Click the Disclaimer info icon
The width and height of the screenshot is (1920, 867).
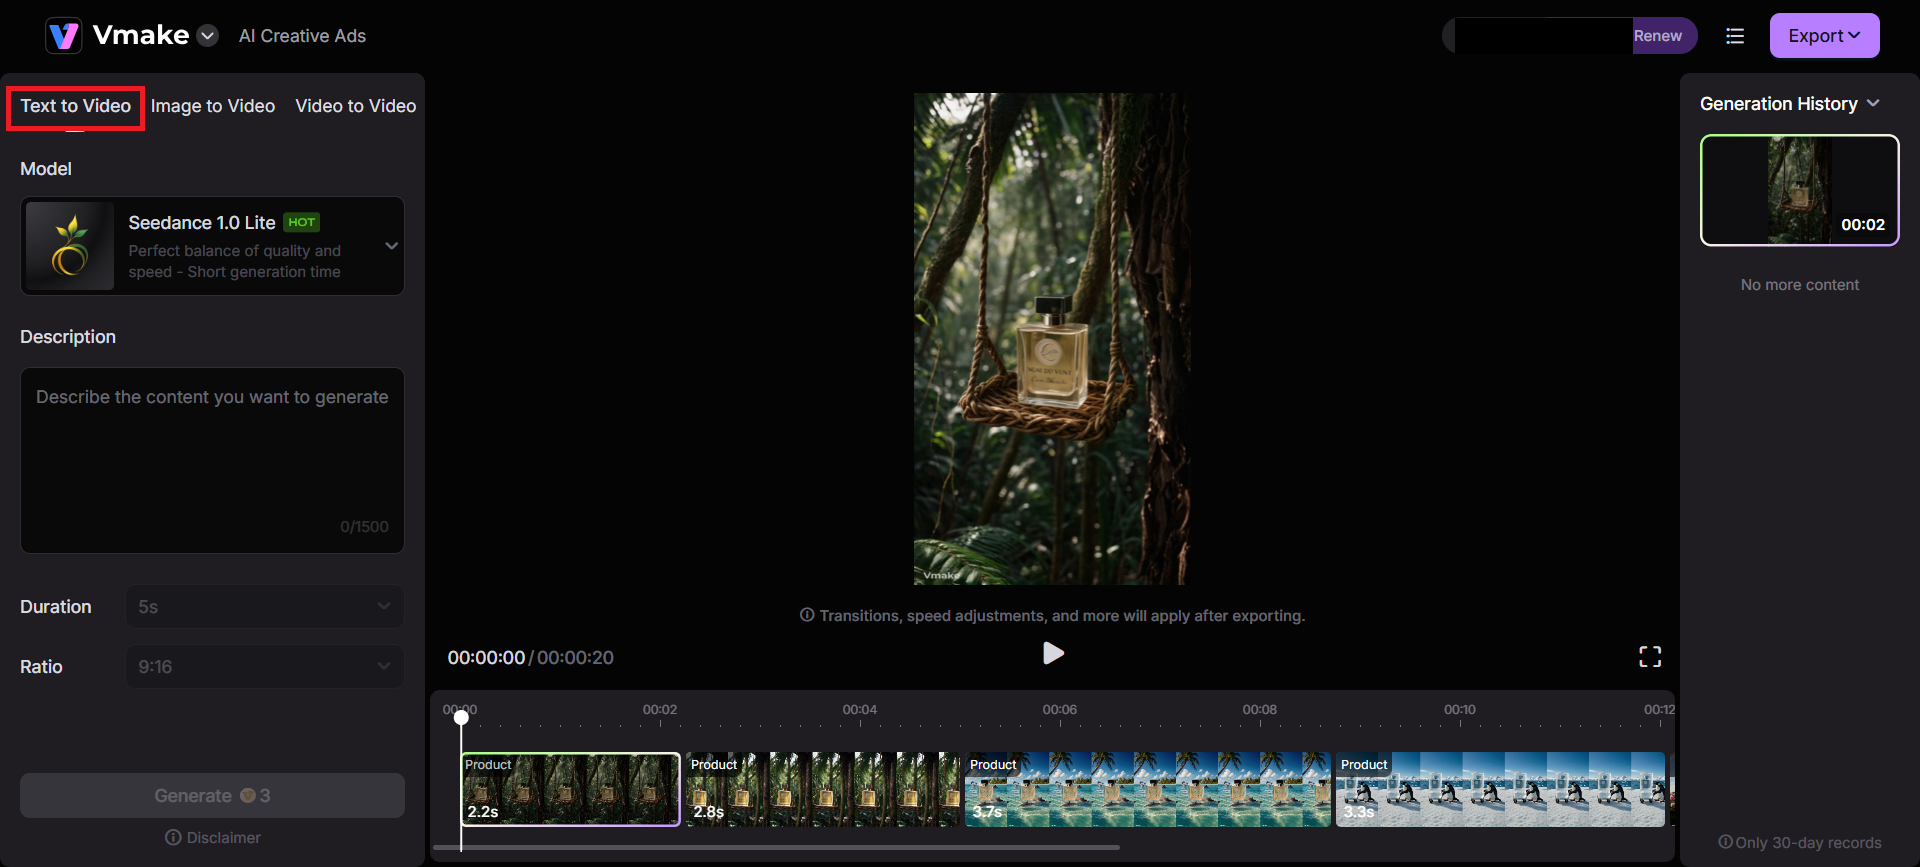(x=173, y=837)
